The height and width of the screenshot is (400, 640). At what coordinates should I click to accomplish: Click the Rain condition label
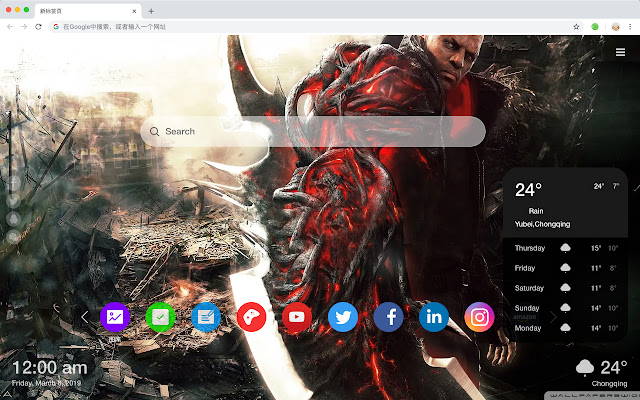(x=536, y=211)
